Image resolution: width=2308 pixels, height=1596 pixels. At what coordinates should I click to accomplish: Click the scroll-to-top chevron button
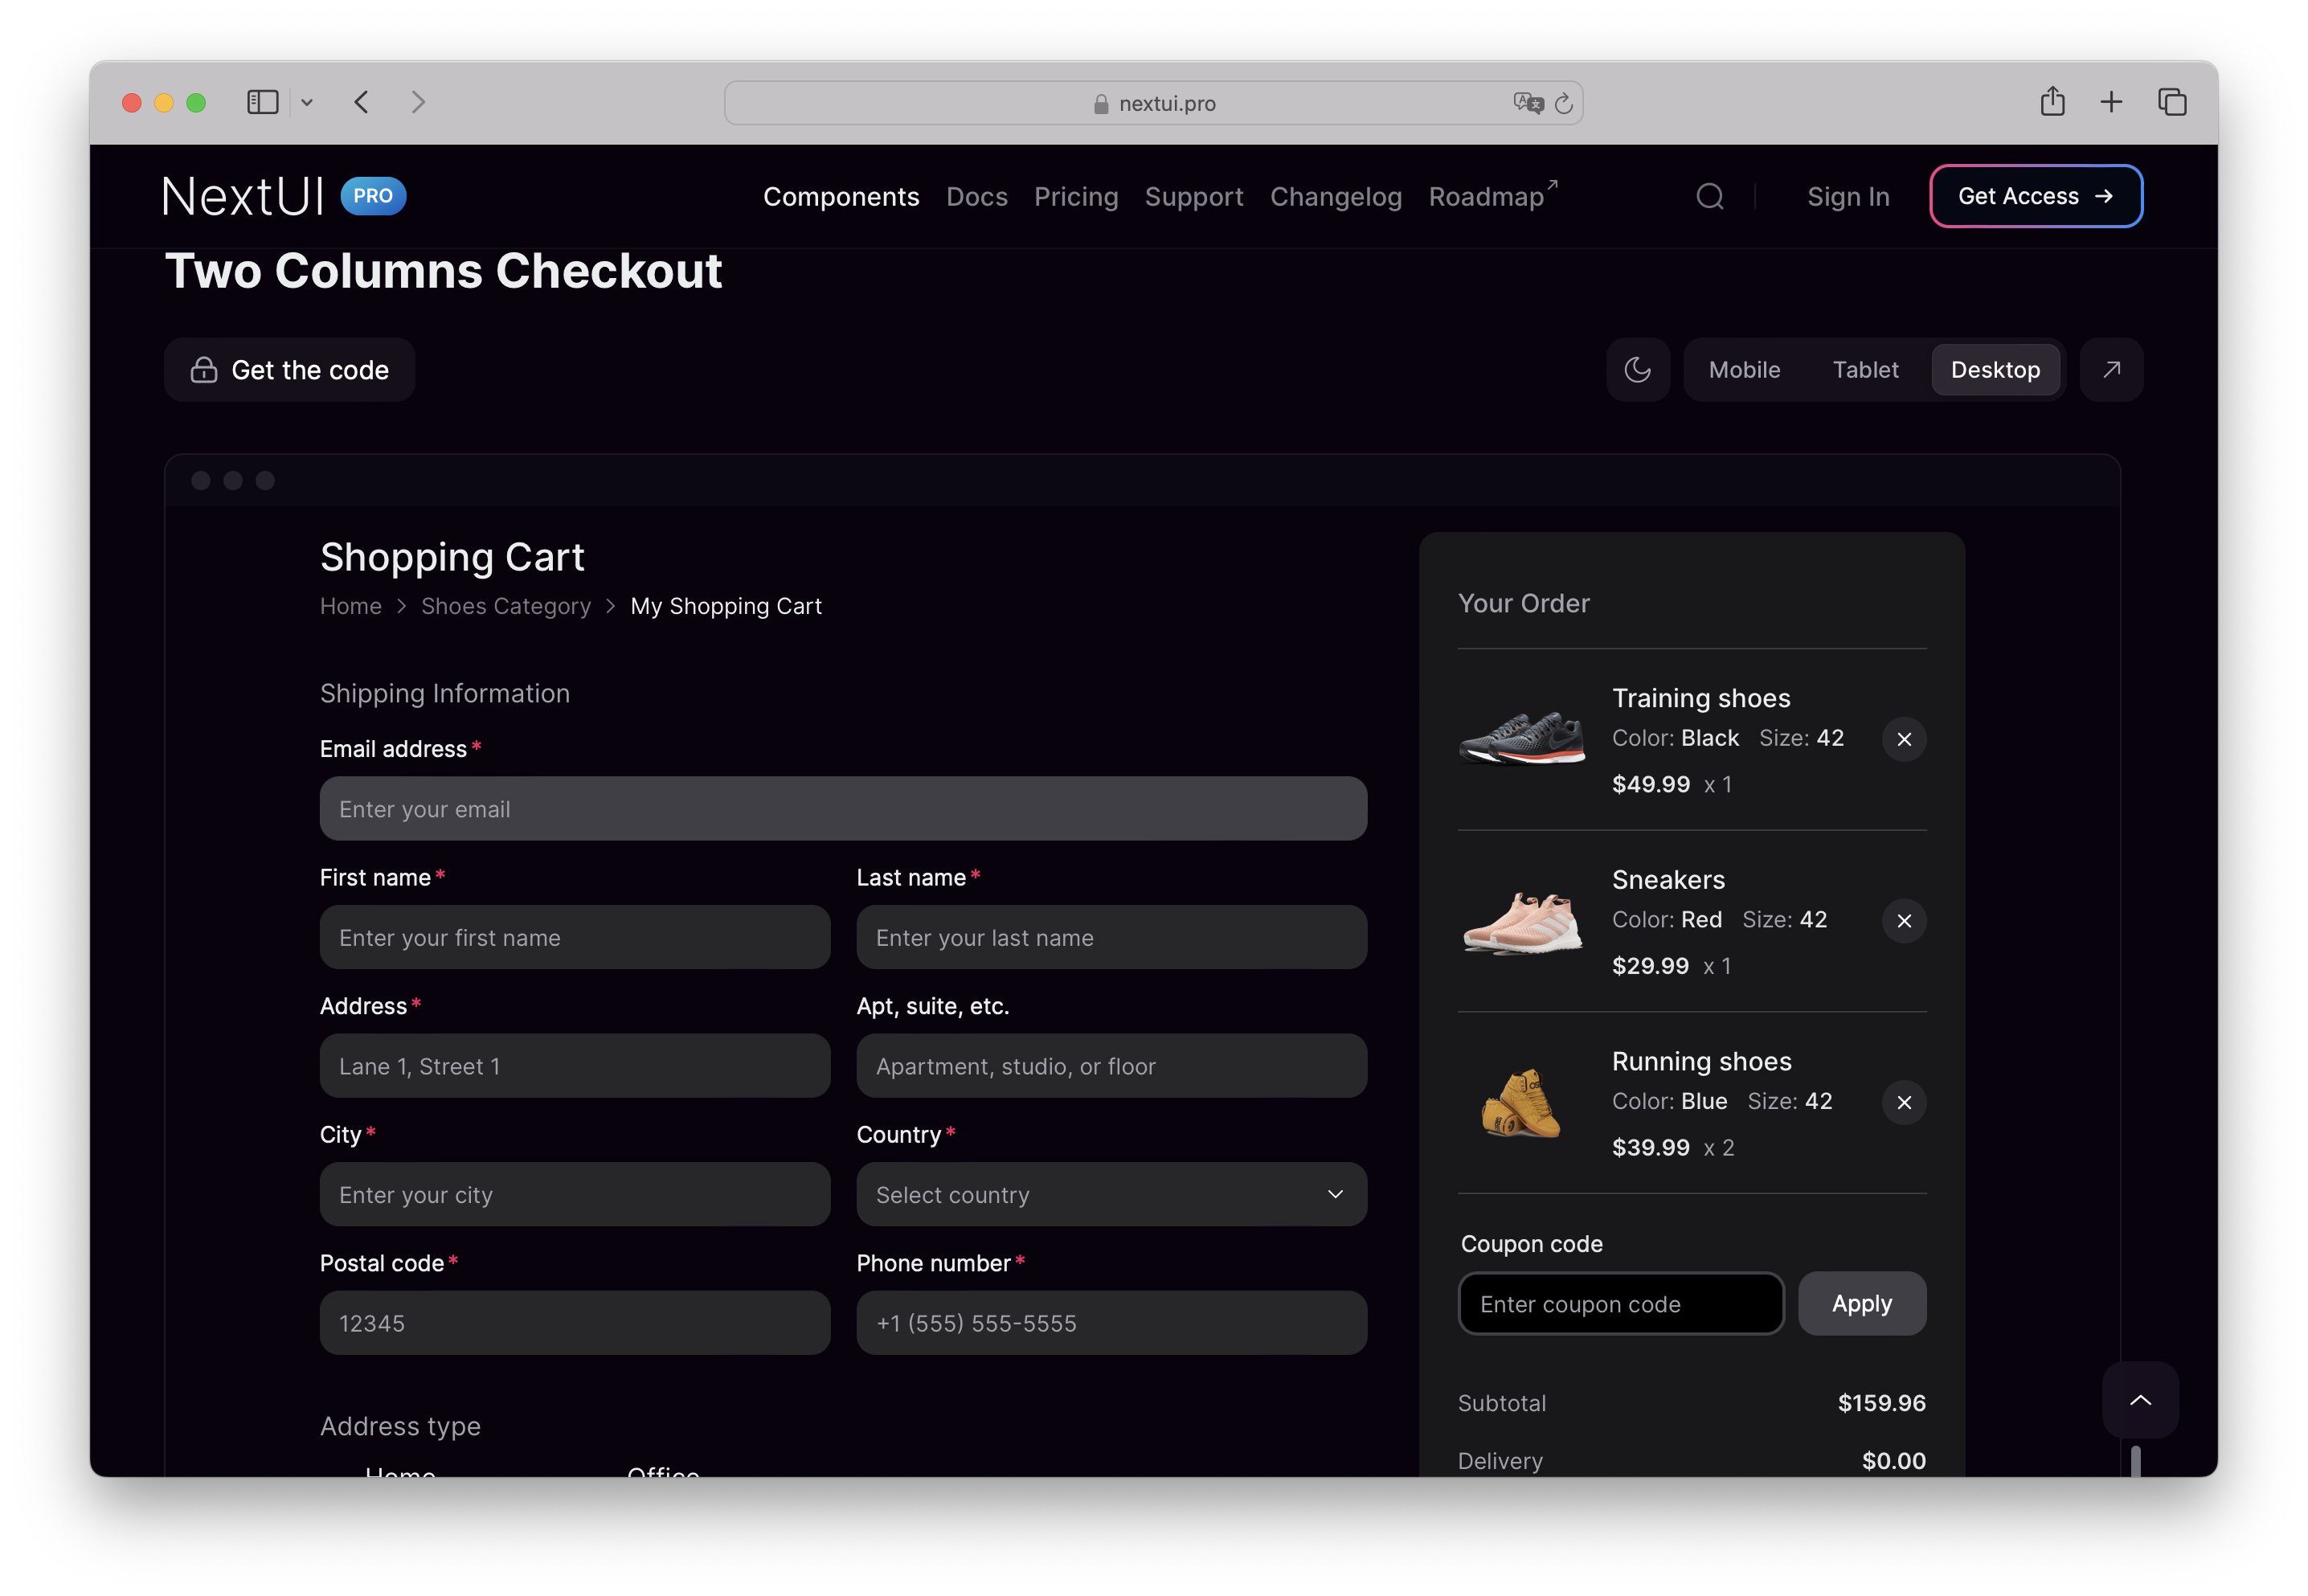2140,1400
